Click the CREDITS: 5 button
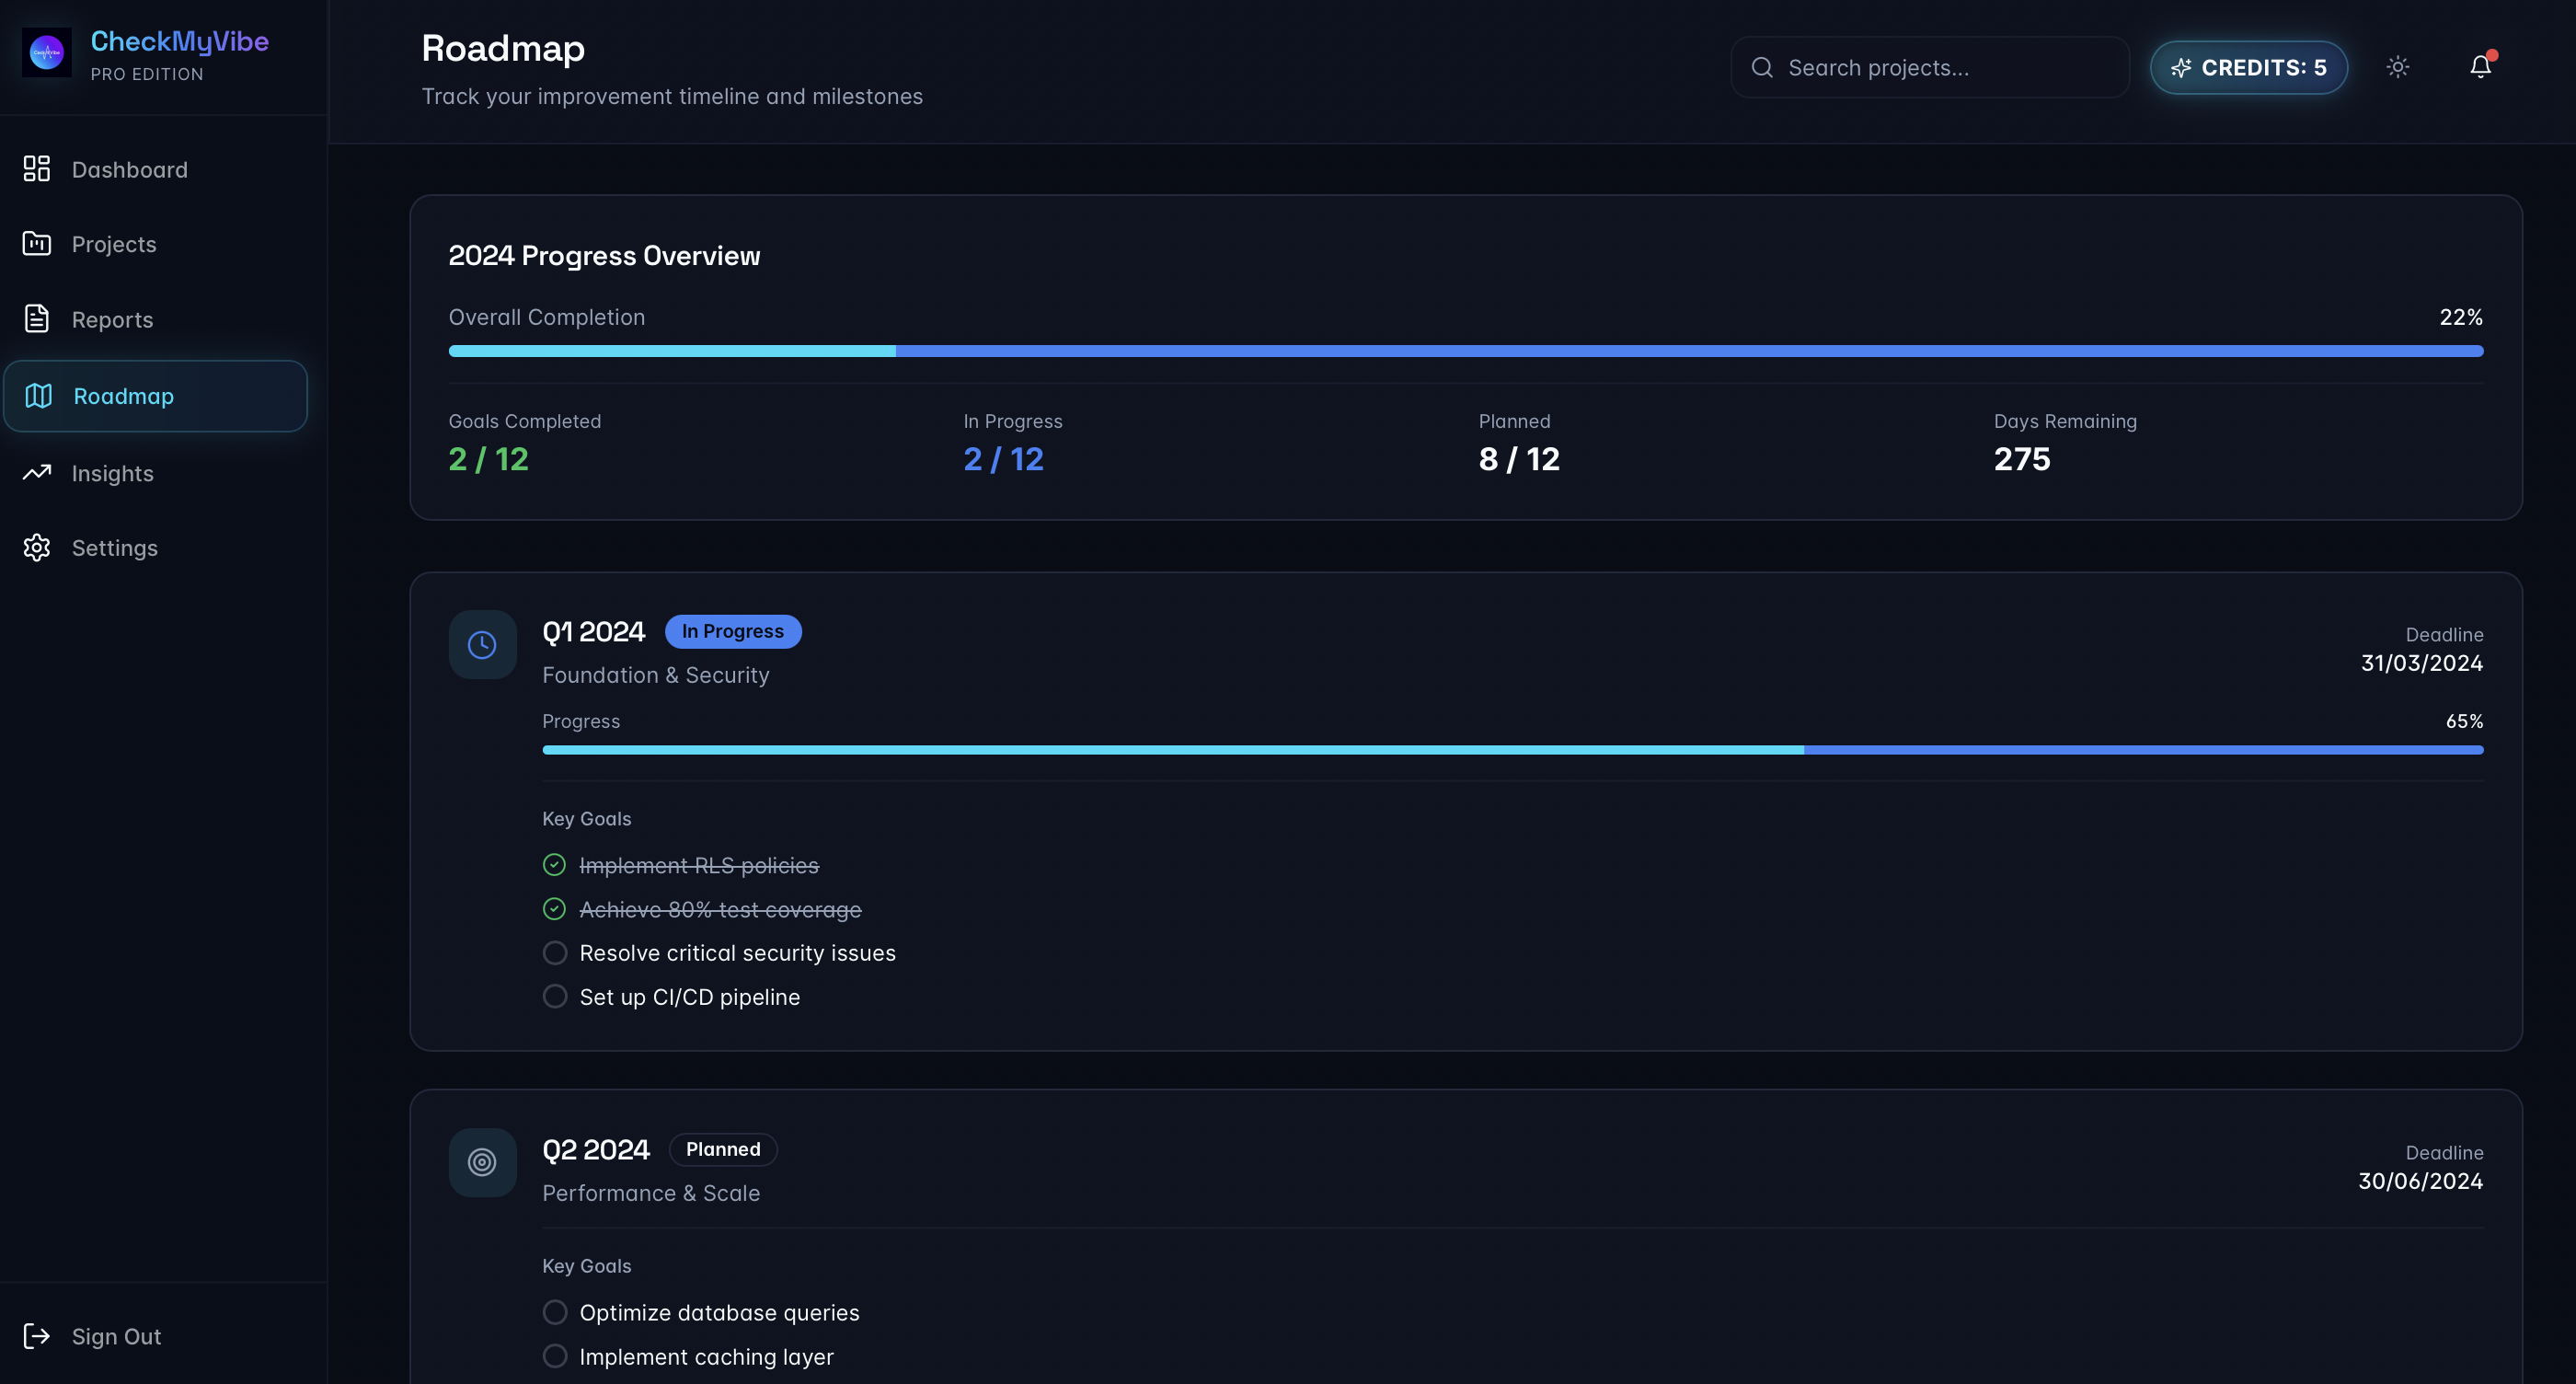 (x=2249, y=67)
